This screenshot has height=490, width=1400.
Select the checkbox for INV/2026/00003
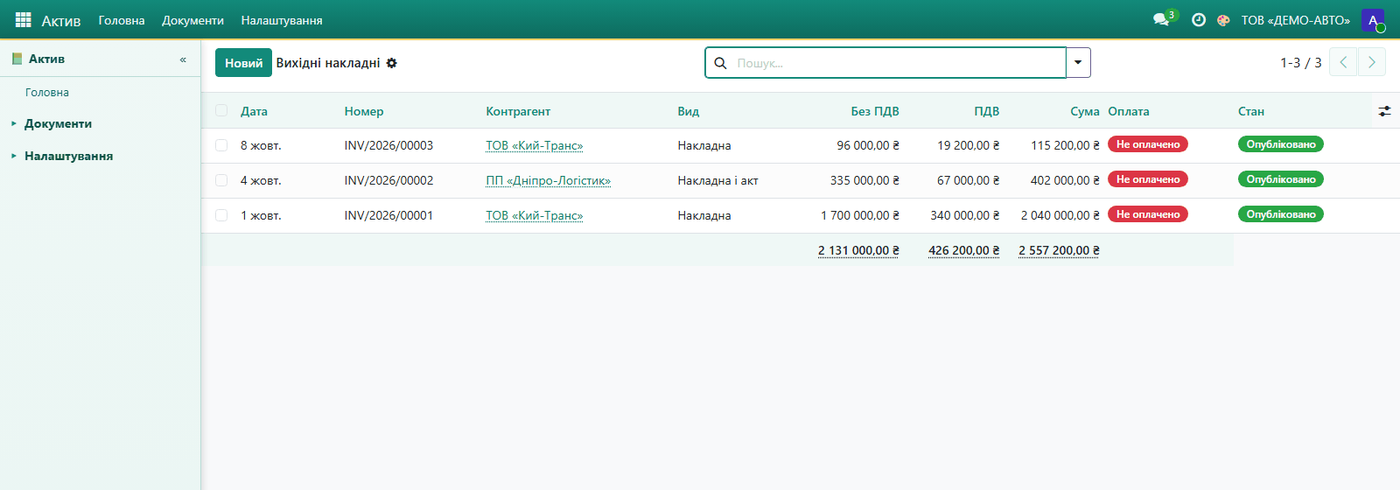tap(221, 145)
